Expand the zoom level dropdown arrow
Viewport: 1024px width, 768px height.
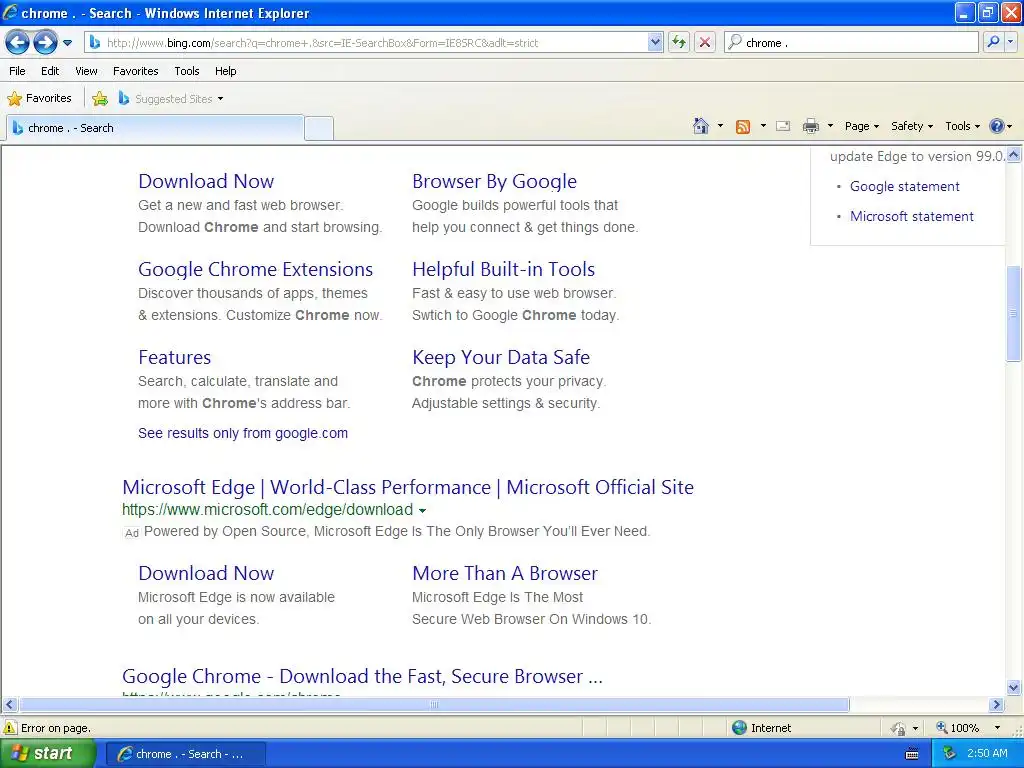(997, 728)
